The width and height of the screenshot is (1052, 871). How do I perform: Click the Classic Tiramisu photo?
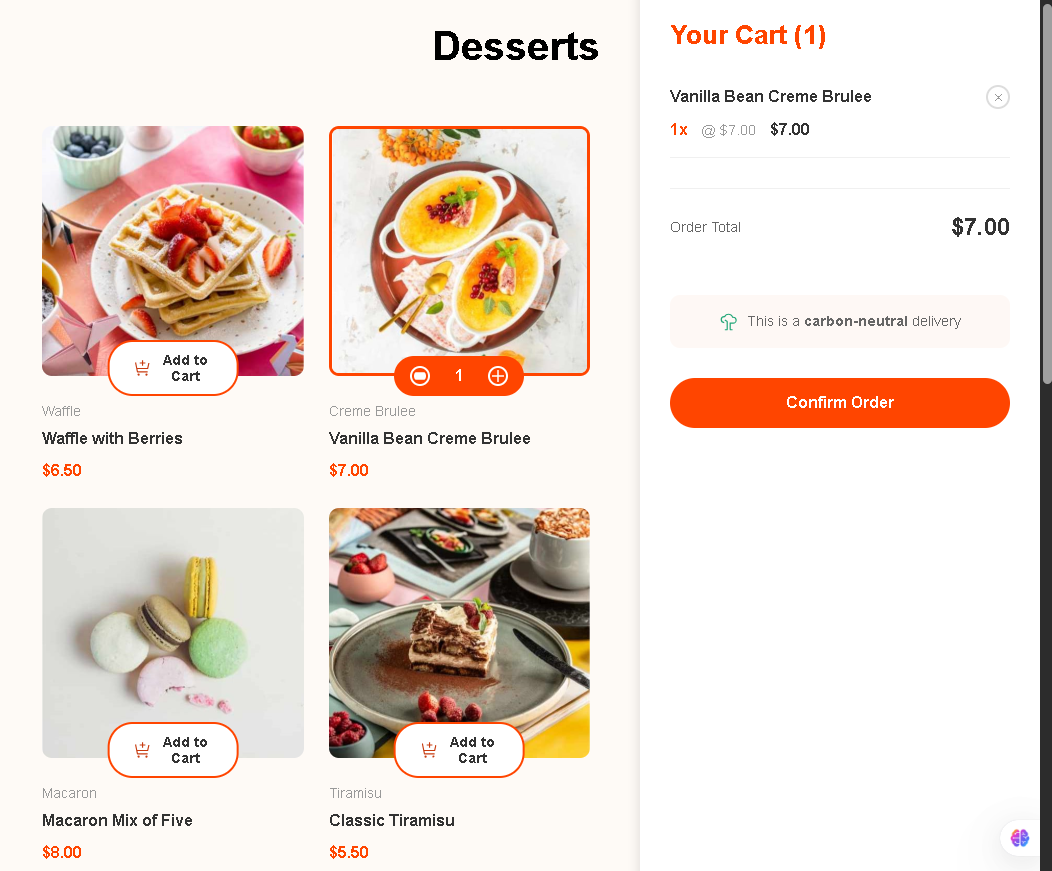click(x=459, y=610)
